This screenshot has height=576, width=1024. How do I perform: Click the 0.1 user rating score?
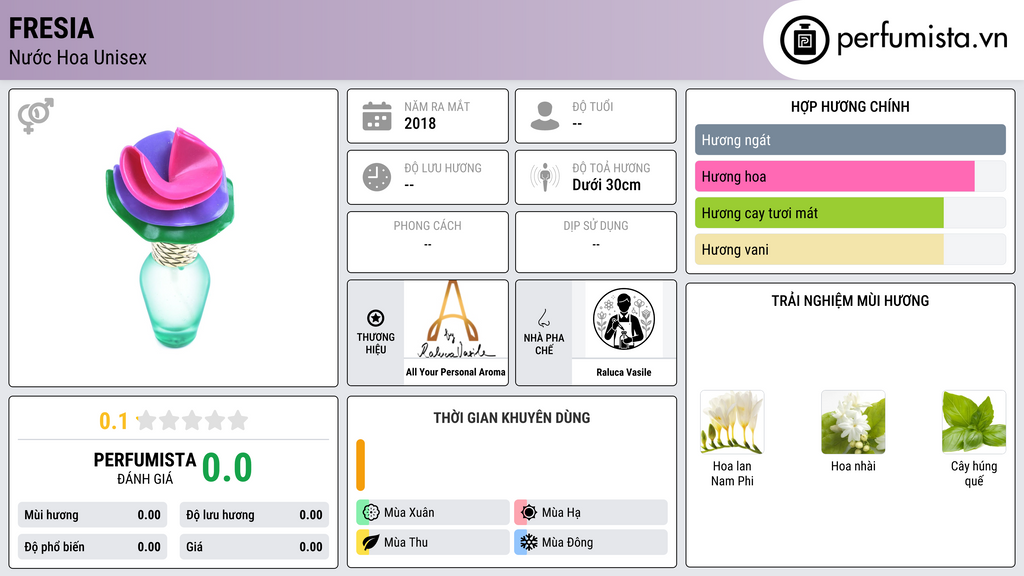point(114,421)
